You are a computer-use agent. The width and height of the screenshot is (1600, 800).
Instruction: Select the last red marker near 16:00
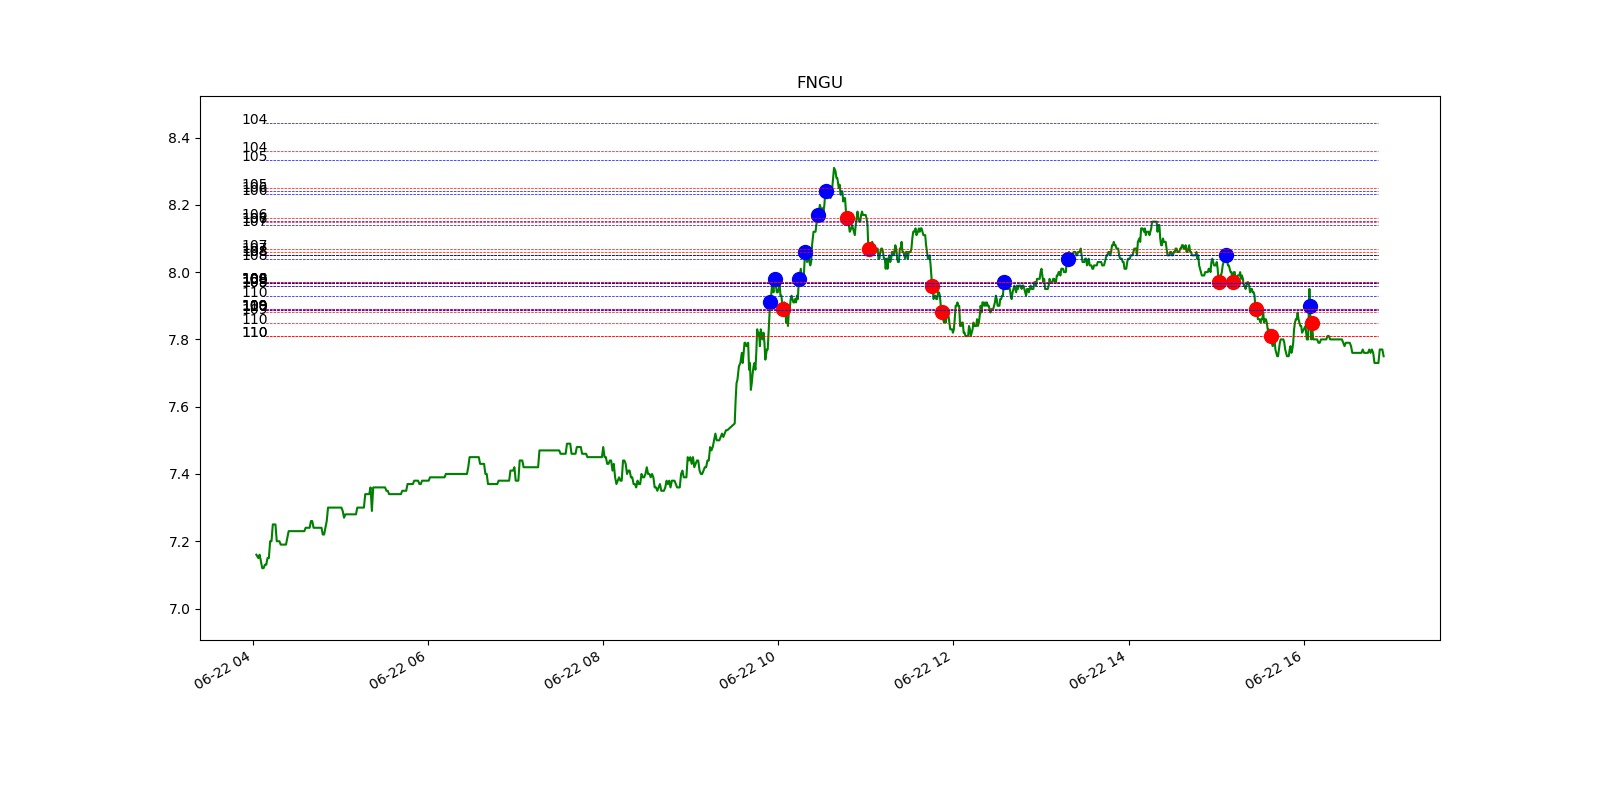click(1312, 323)
